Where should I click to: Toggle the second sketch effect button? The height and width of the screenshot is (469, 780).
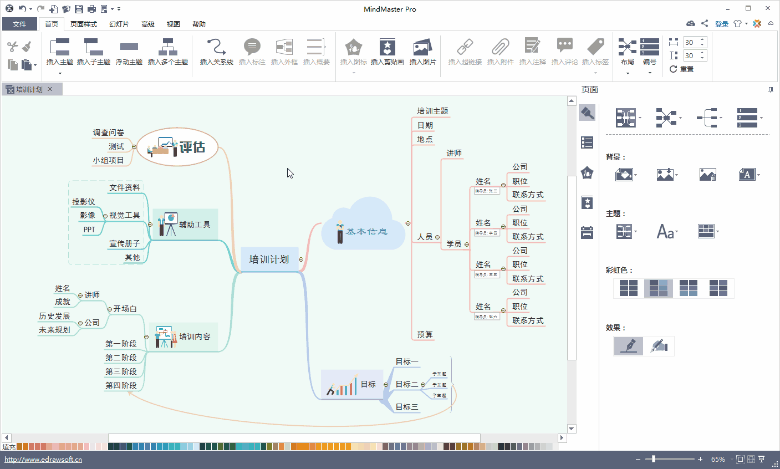(659, 346)
